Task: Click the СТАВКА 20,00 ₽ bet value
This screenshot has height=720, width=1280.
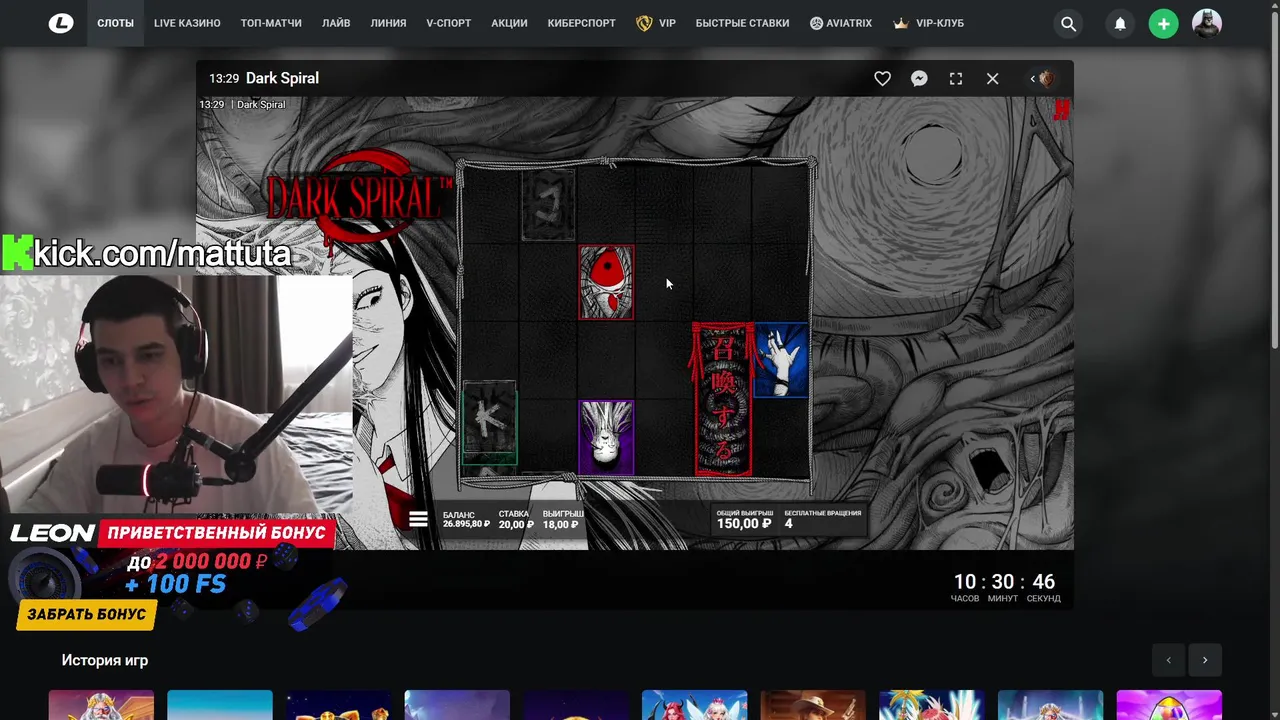Action: pyautogui.click(x=515, y=519)
